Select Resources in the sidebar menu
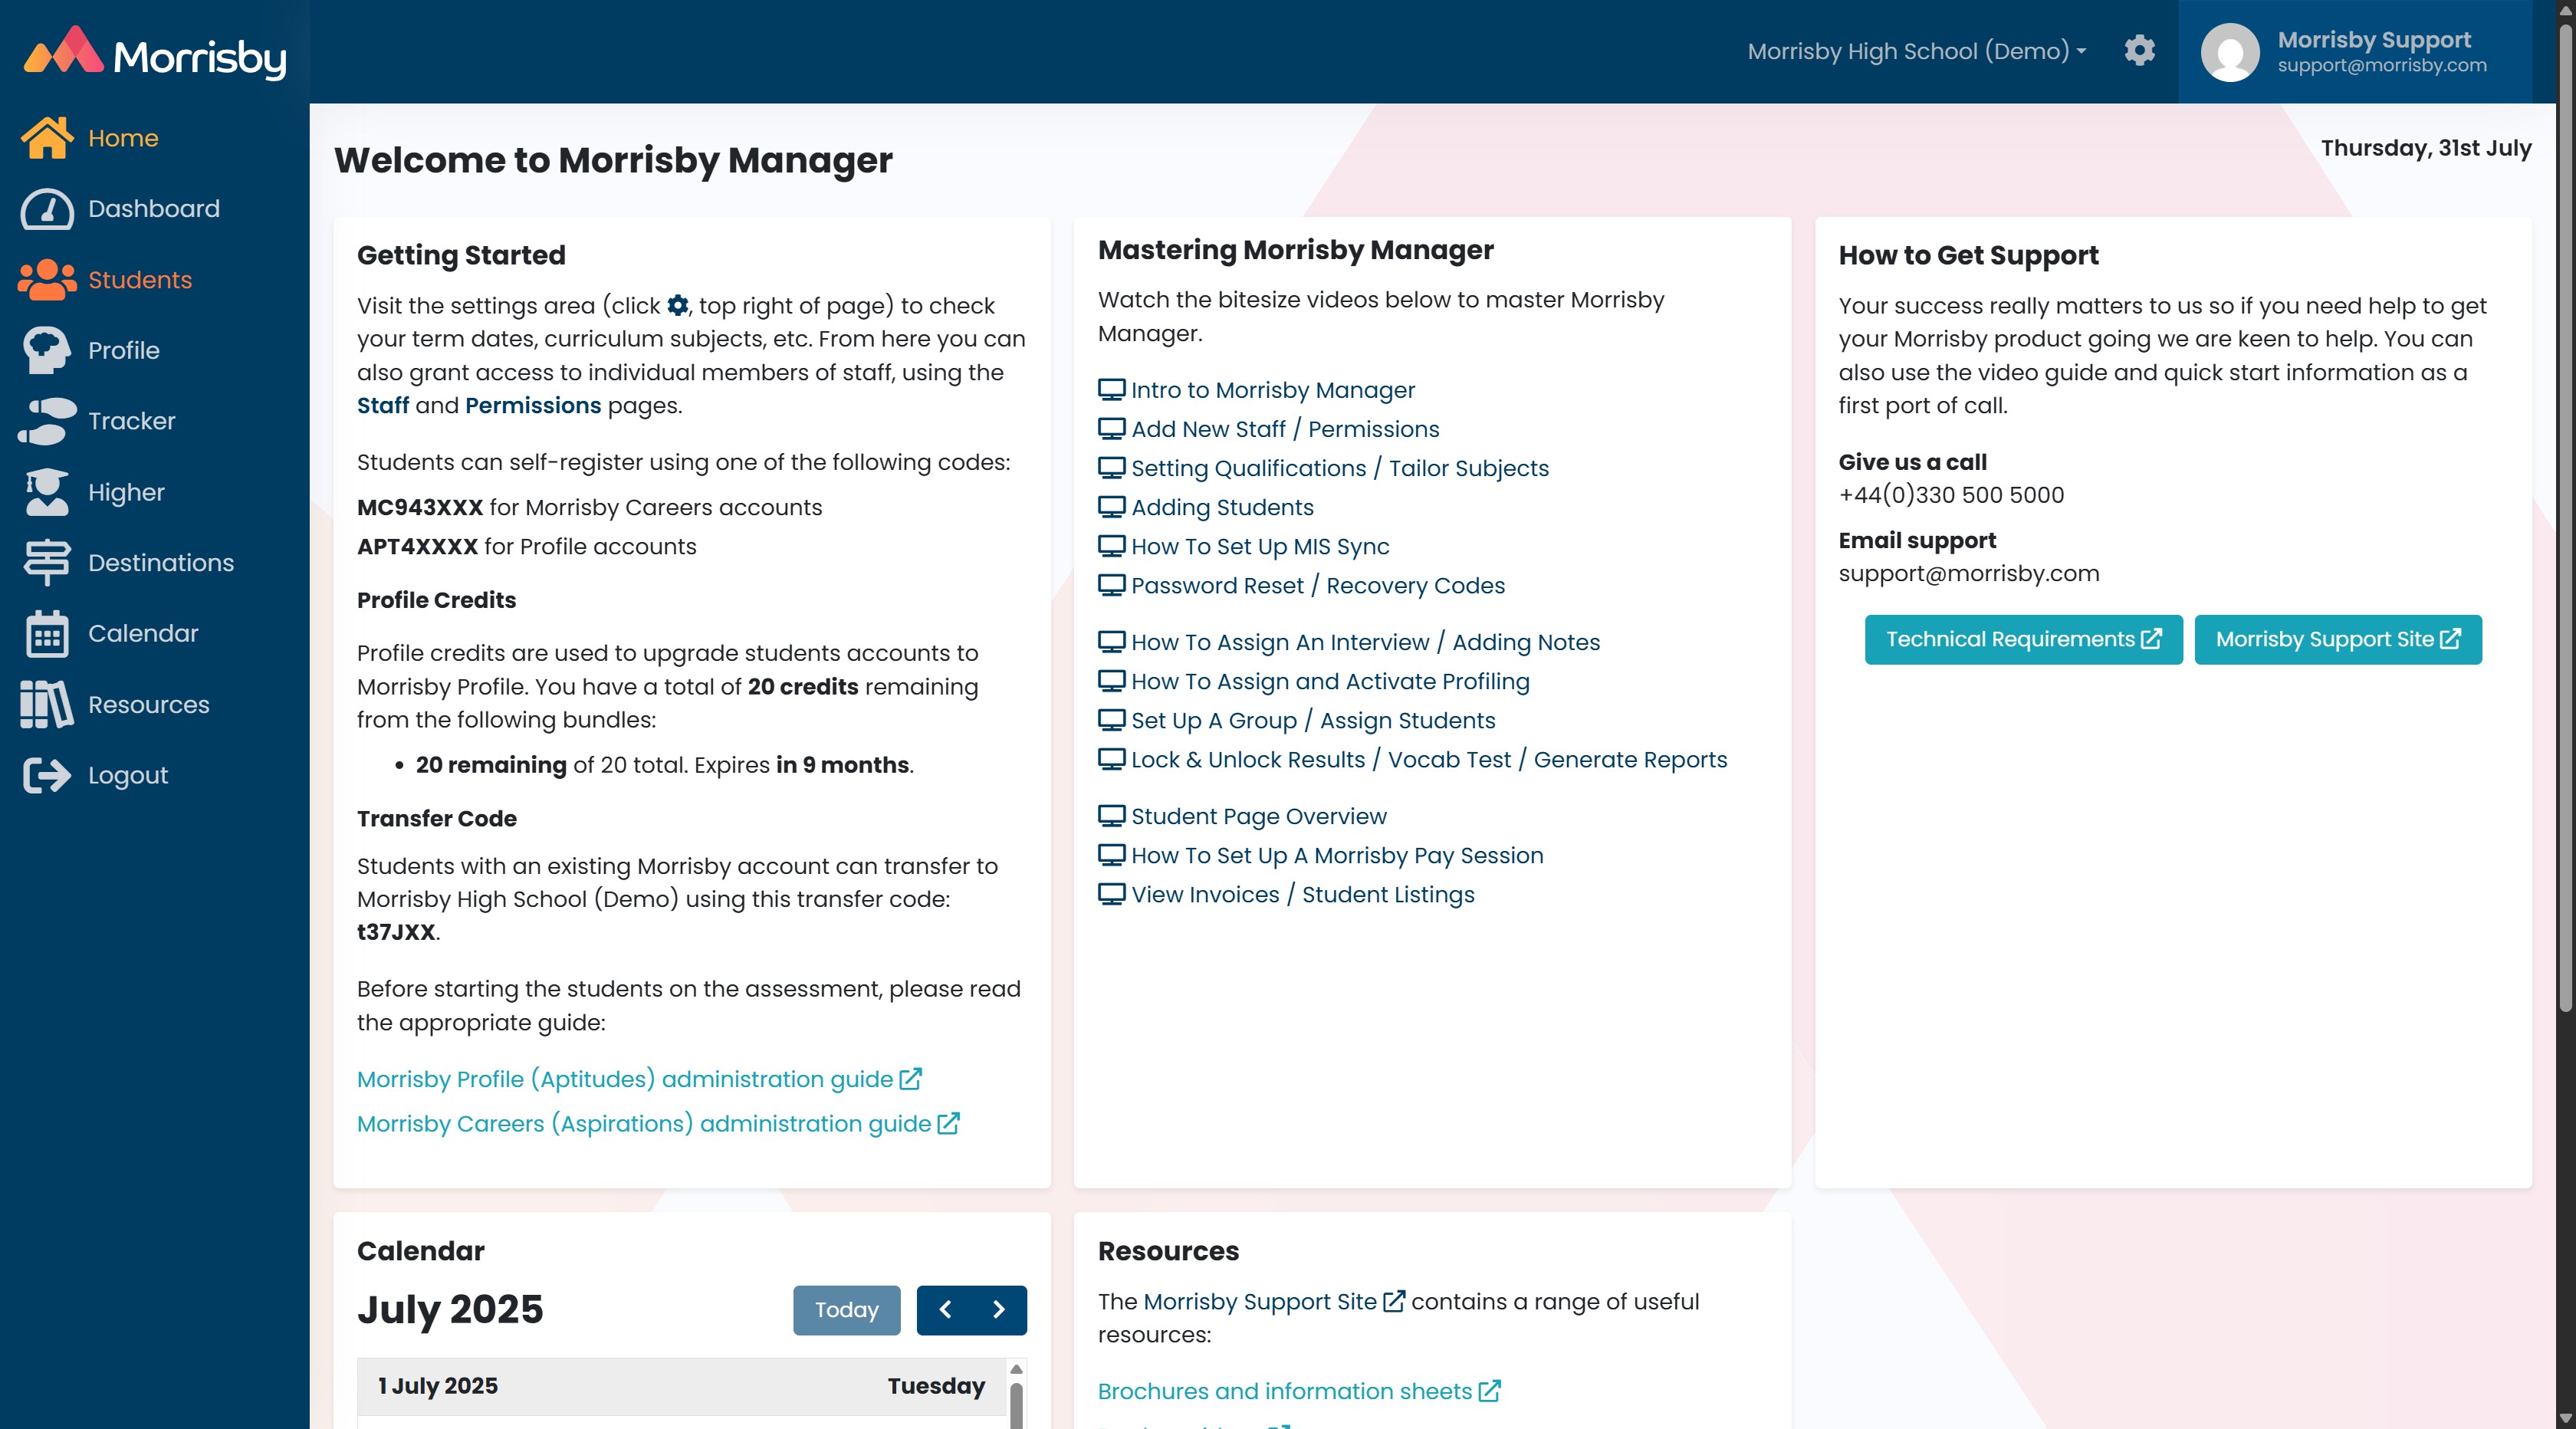 149,705
